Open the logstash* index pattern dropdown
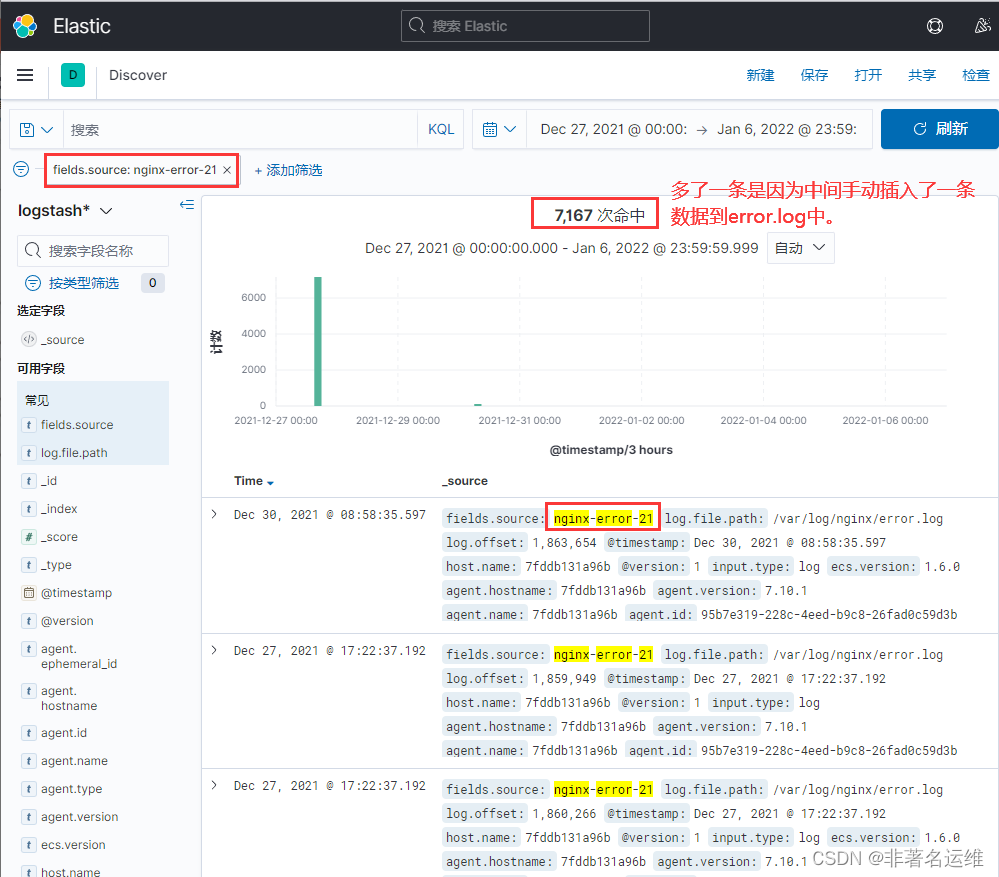Screen dimensions: 999x877 (65, 211)
